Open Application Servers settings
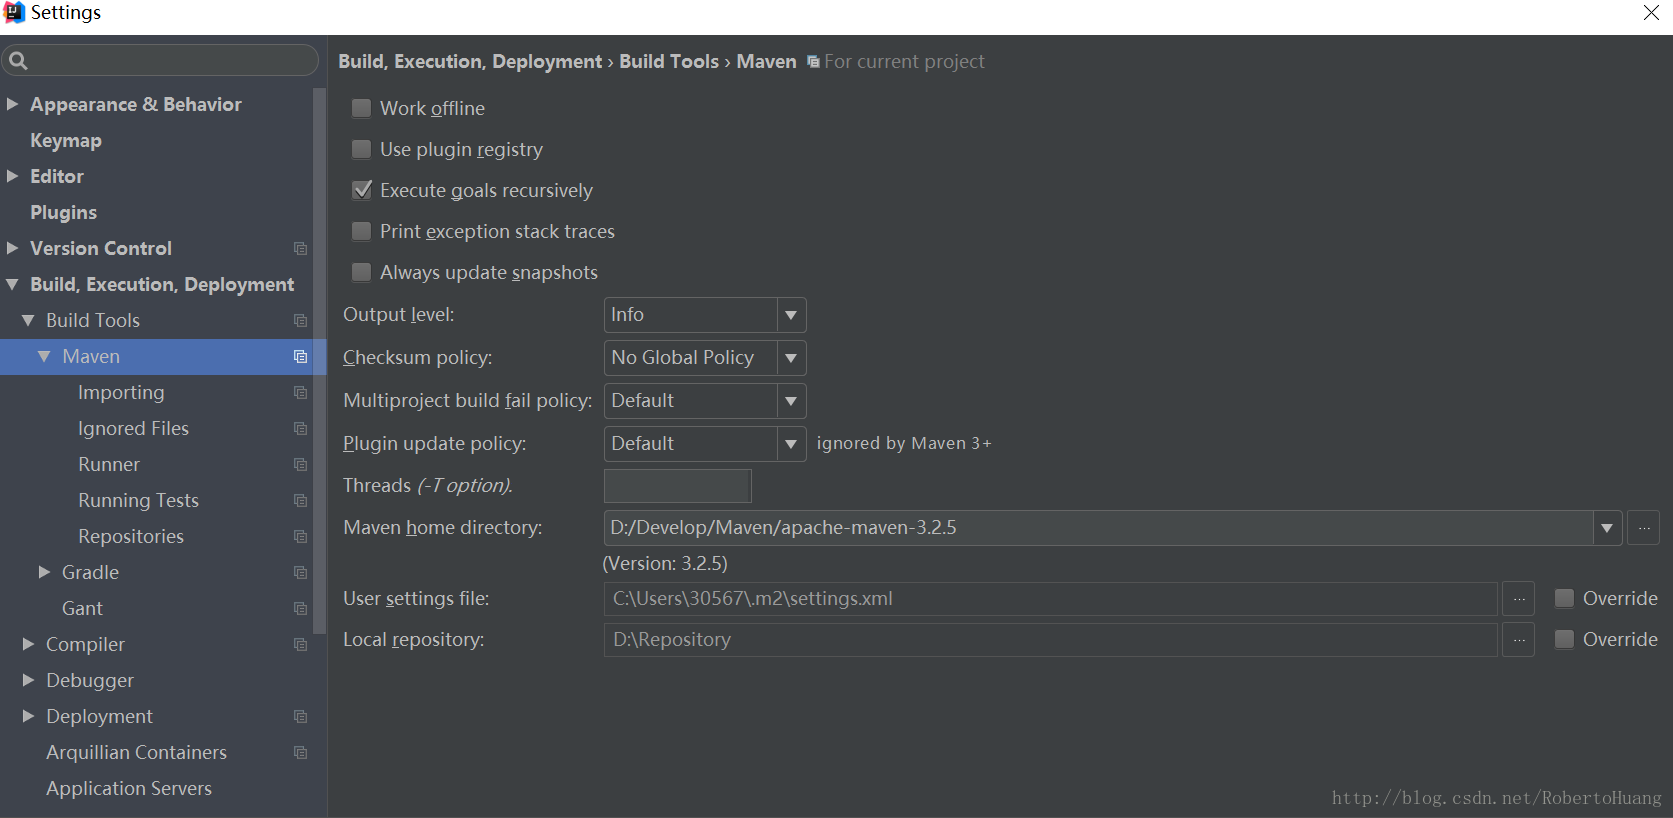Image resolution: width=1673 pixels, height=818 pixels. 129,788
